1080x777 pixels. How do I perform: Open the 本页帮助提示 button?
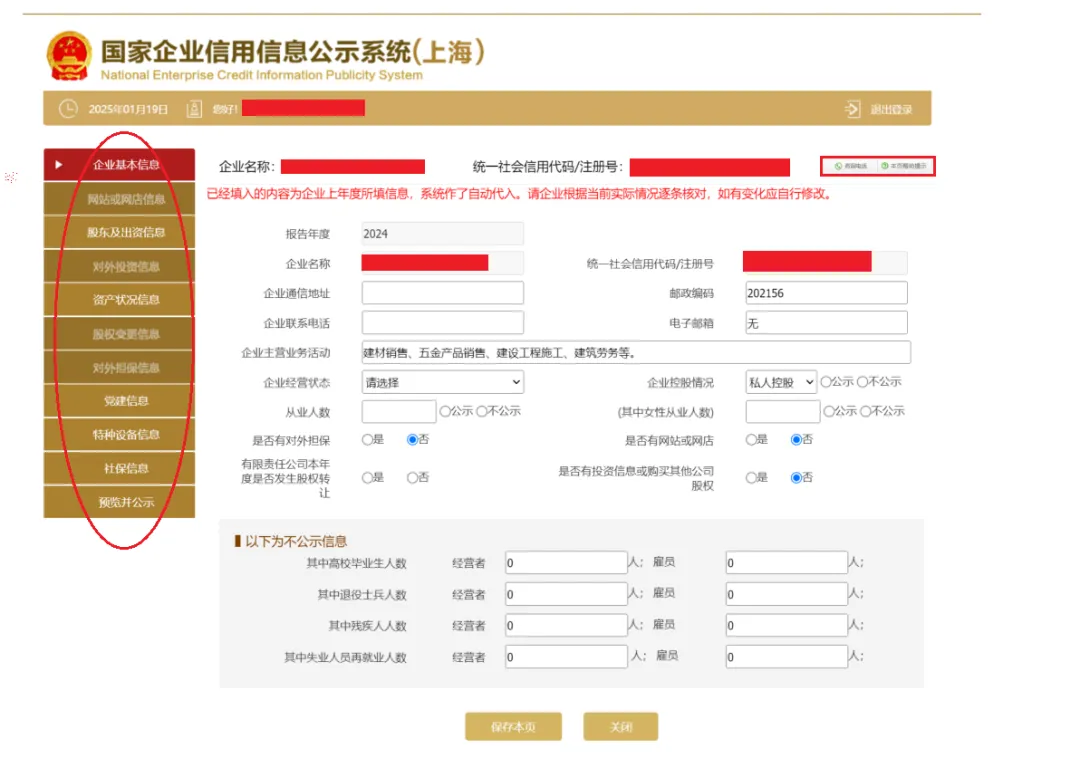point(905,166)
